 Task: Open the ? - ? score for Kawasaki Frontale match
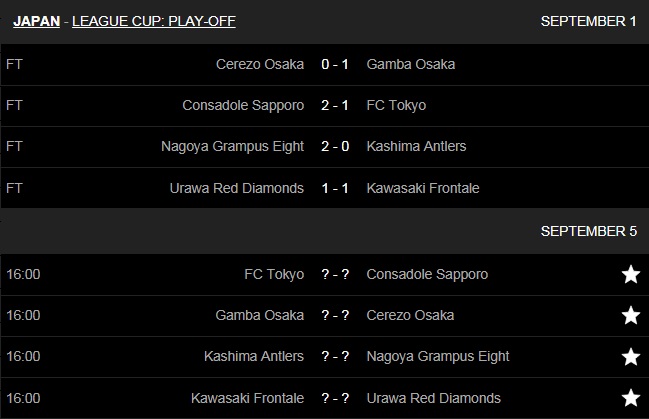(335, 397)
